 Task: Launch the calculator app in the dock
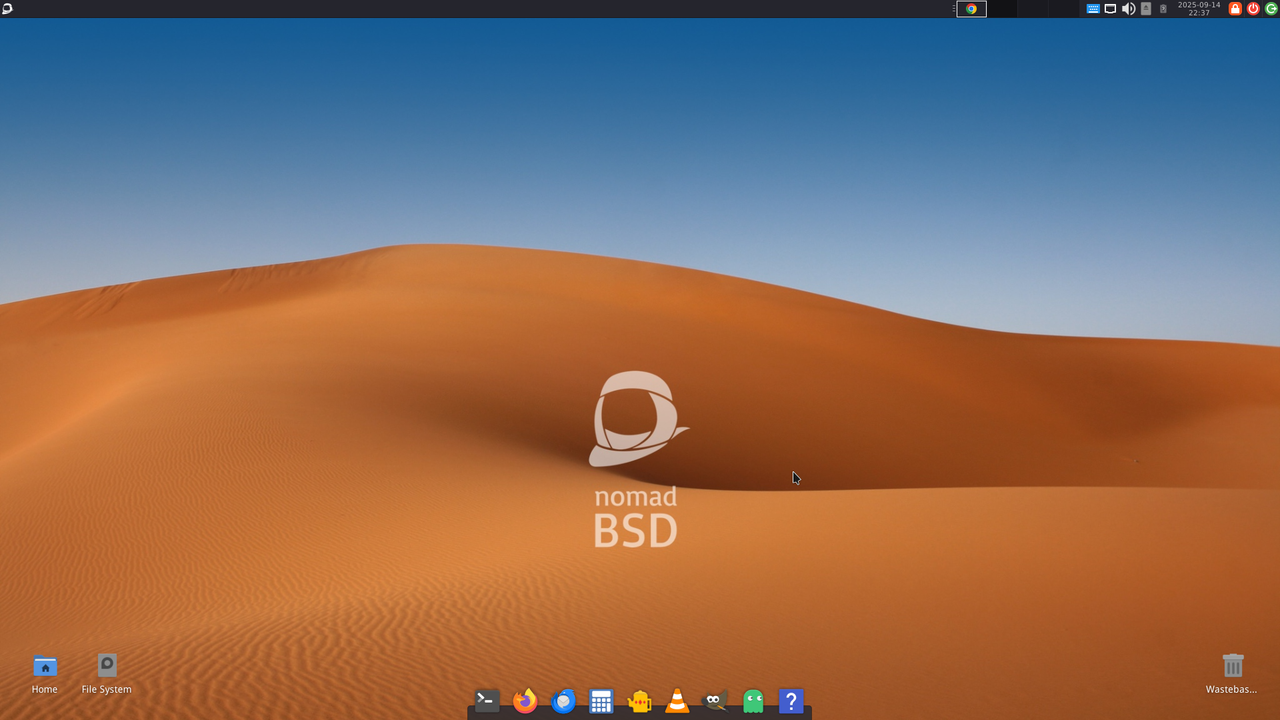pos(601,701)
